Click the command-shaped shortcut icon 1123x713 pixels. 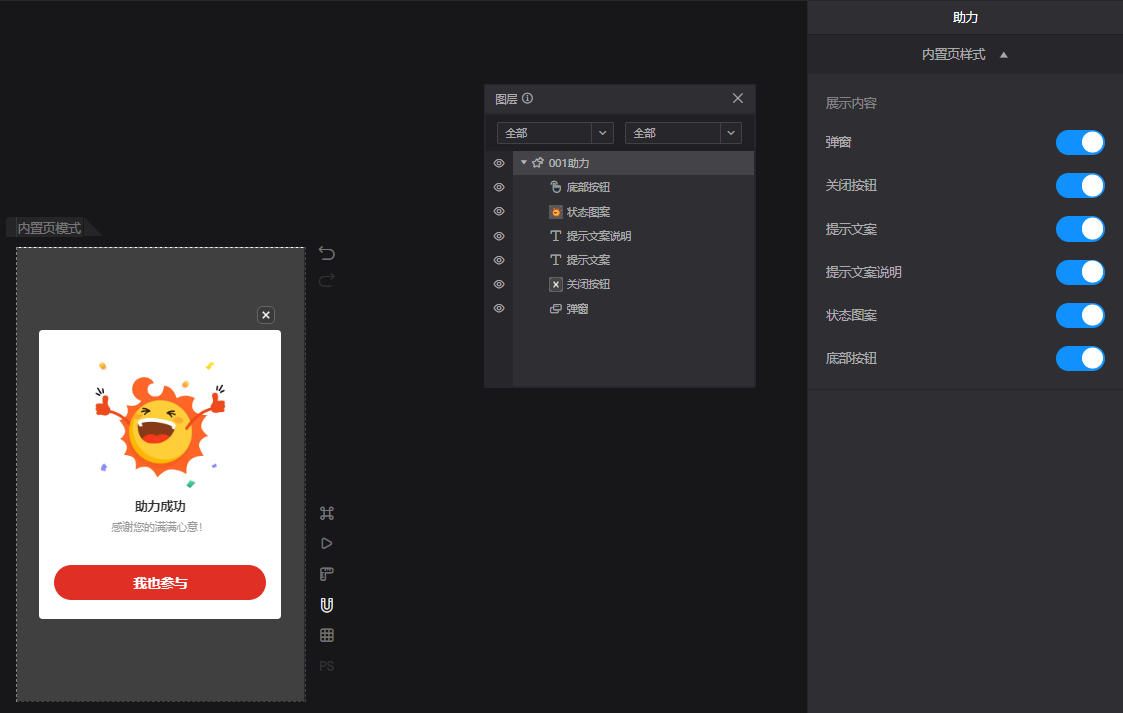(x=327, y=513)
